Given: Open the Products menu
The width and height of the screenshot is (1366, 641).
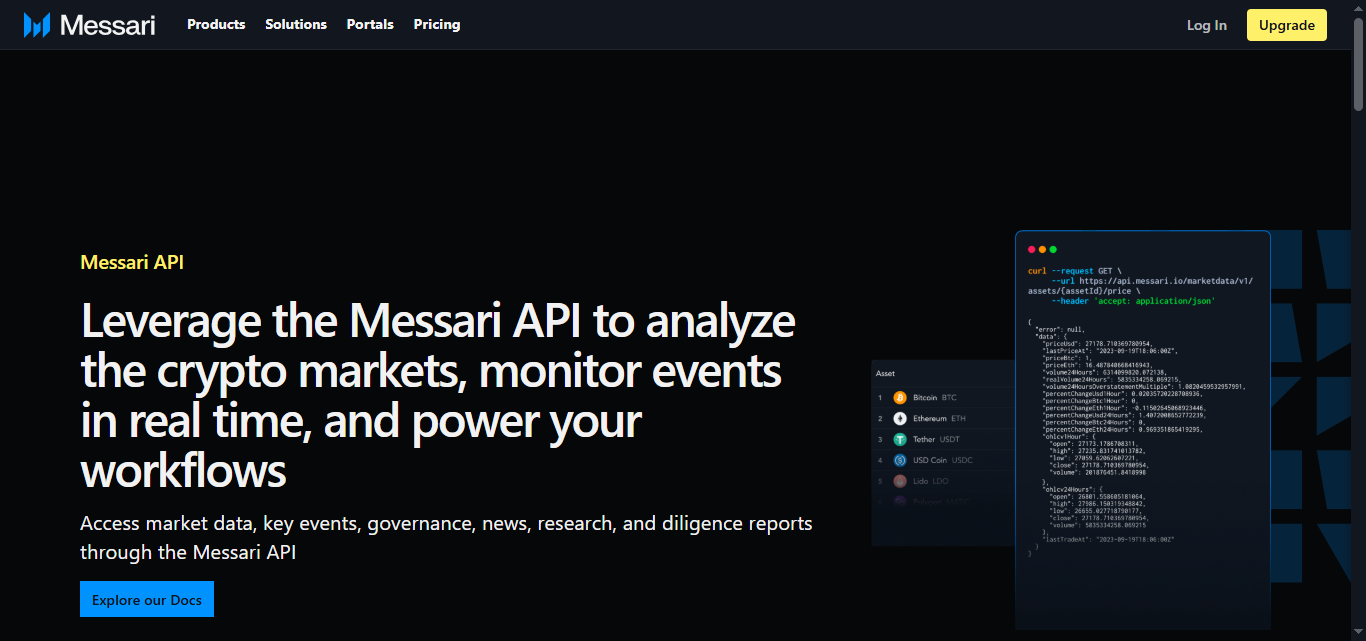Looking at the screenshot, I should pos(216,24).
